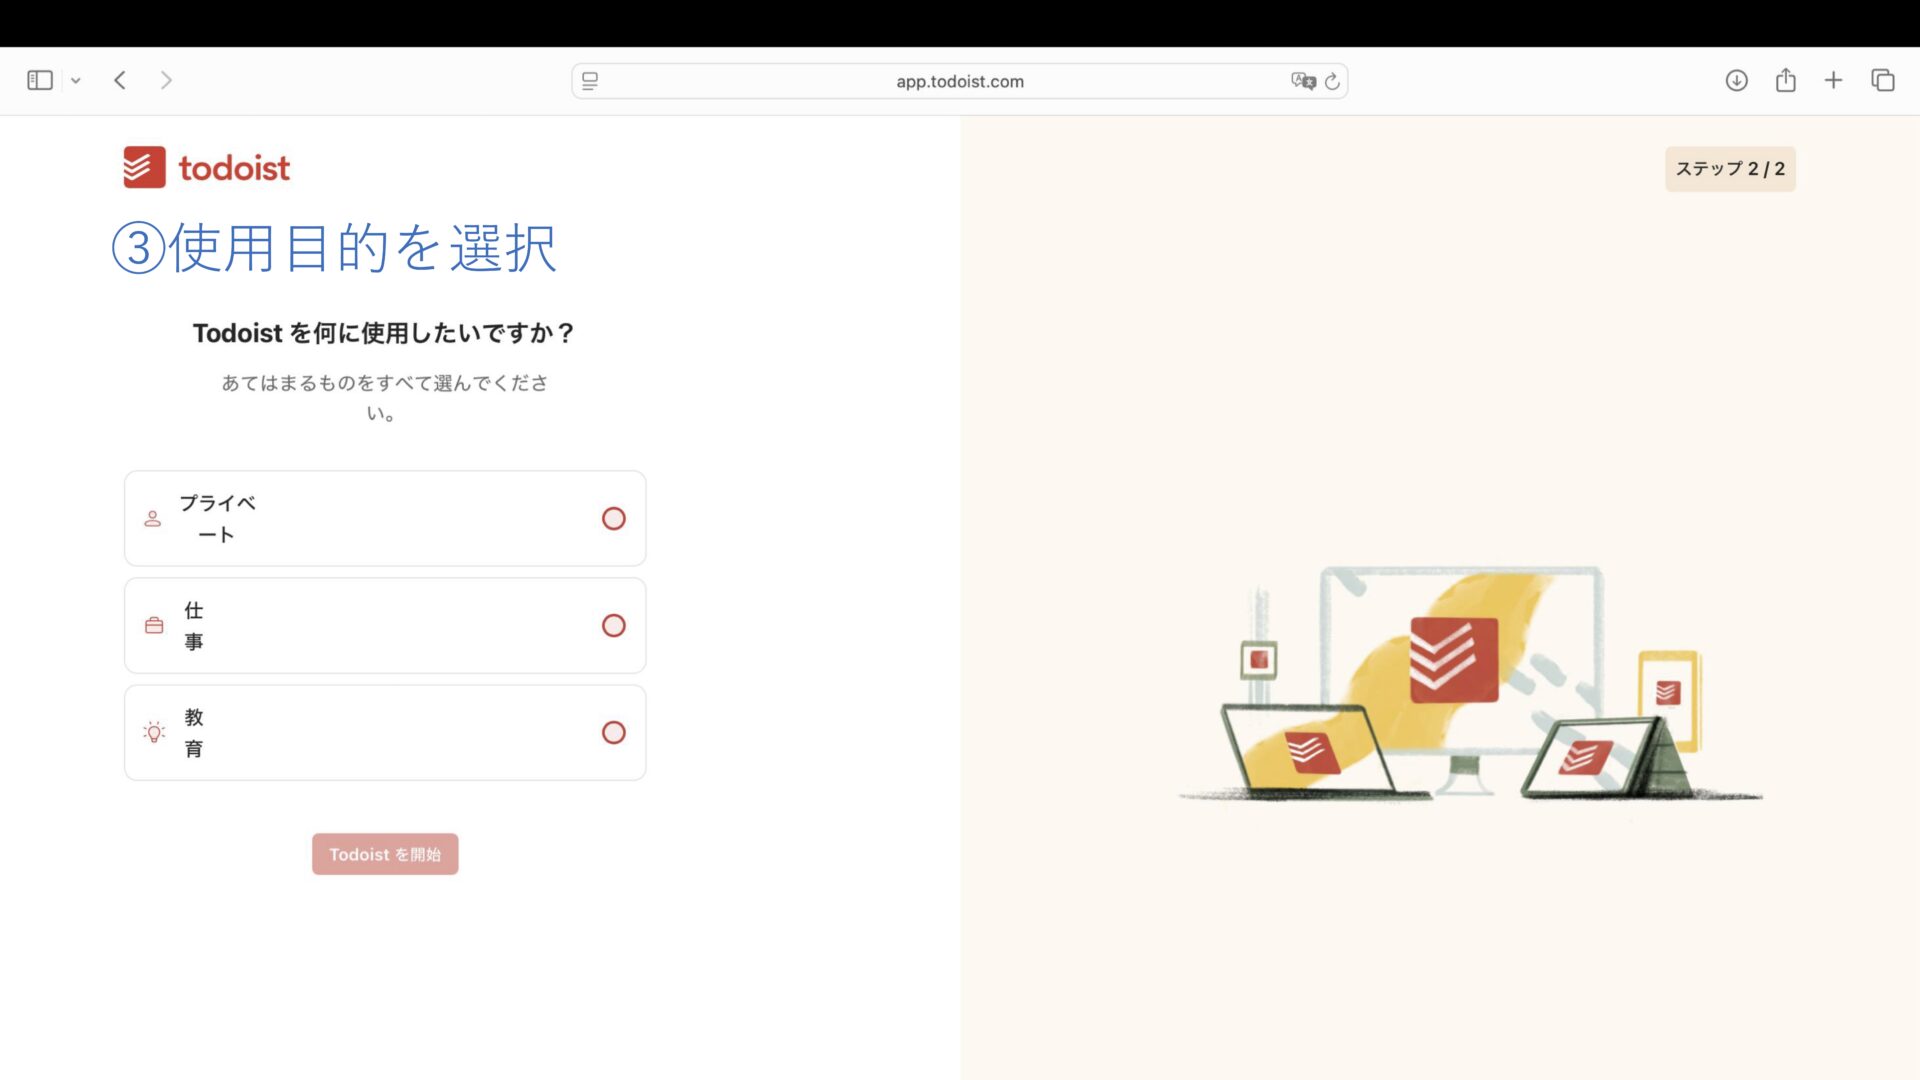Select the プライベート radio button
Screen dimensions: 1920x1080
tap(613, 518)
